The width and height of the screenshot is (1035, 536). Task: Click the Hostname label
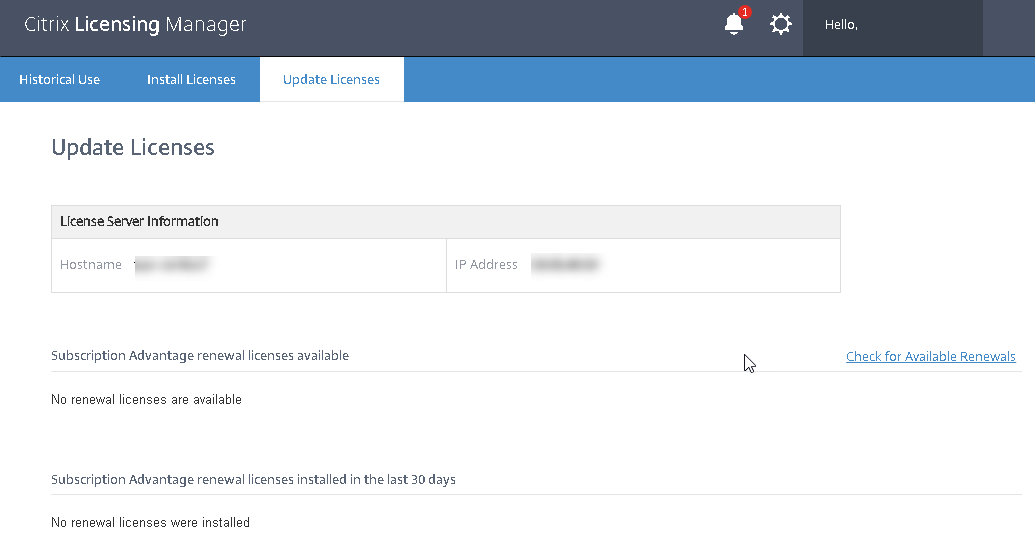pos(90,265)
